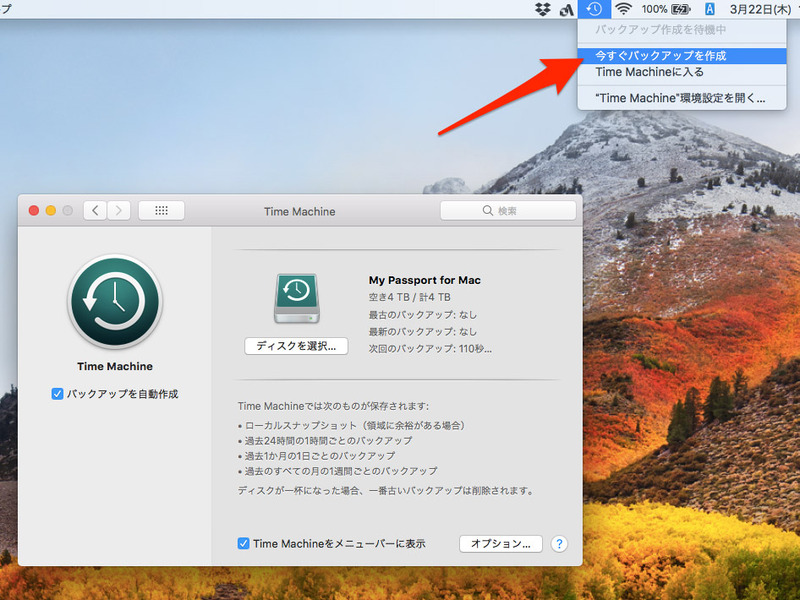
Task: Click the 検索 search field
Action: coord(508,210)
